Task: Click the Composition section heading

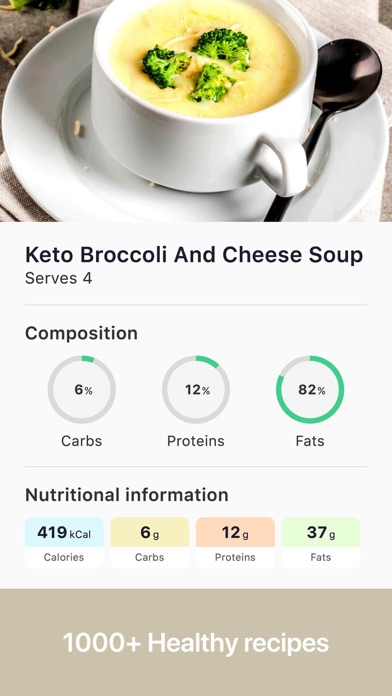Action: point(81,333)
